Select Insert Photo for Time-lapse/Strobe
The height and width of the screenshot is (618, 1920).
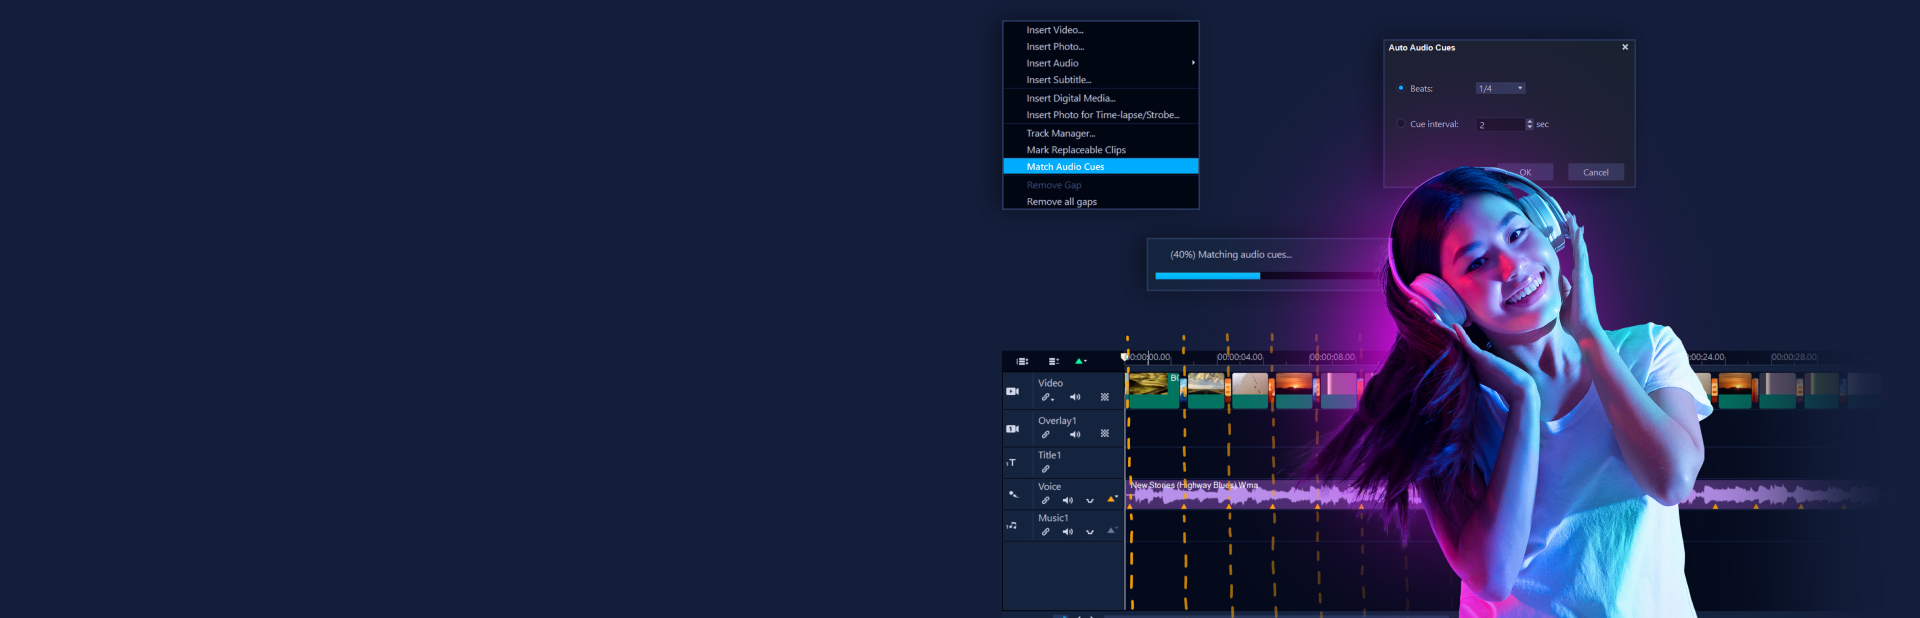(x=1101, y=115)
